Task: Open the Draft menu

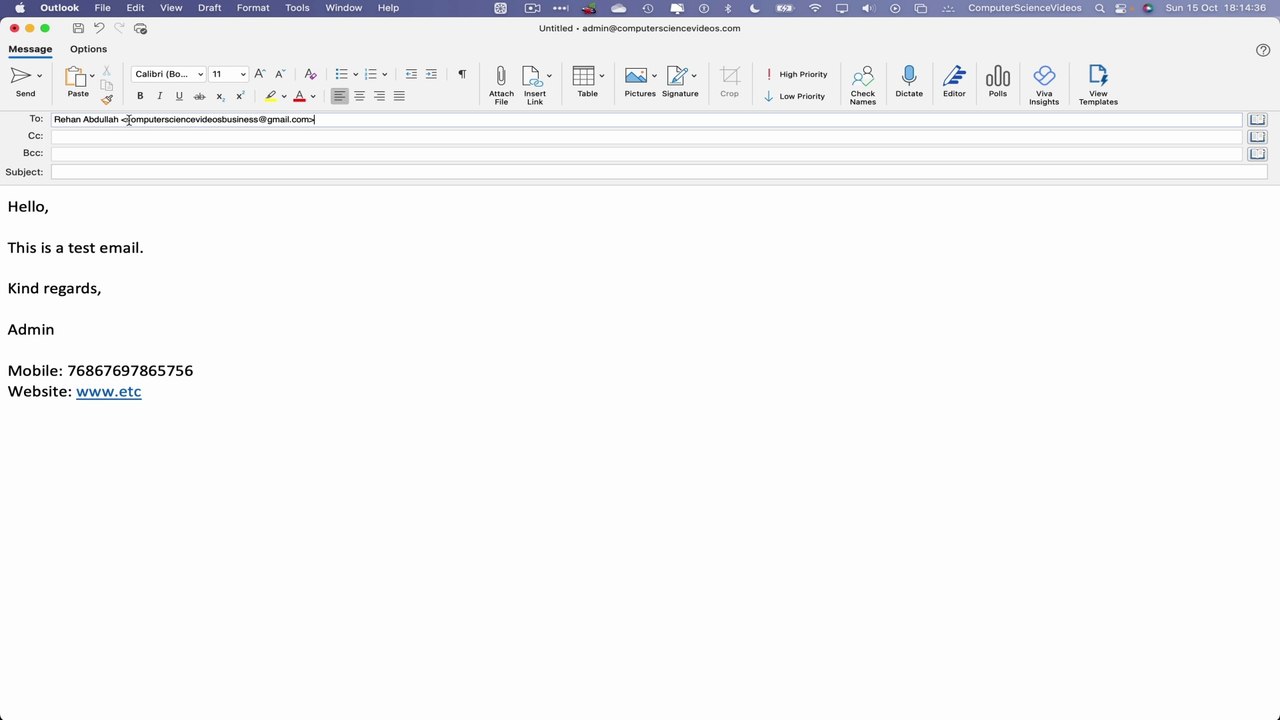Action: [x=209, y=8]
